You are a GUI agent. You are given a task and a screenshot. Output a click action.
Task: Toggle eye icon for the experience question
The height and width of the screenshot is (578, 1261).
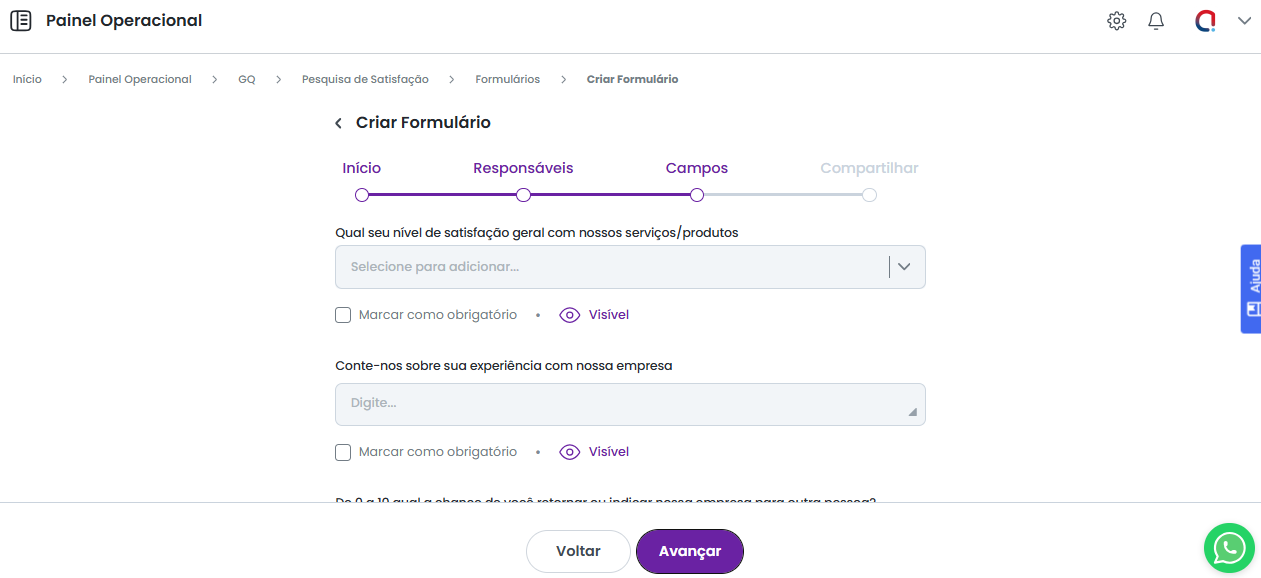[x=570, y=452]
